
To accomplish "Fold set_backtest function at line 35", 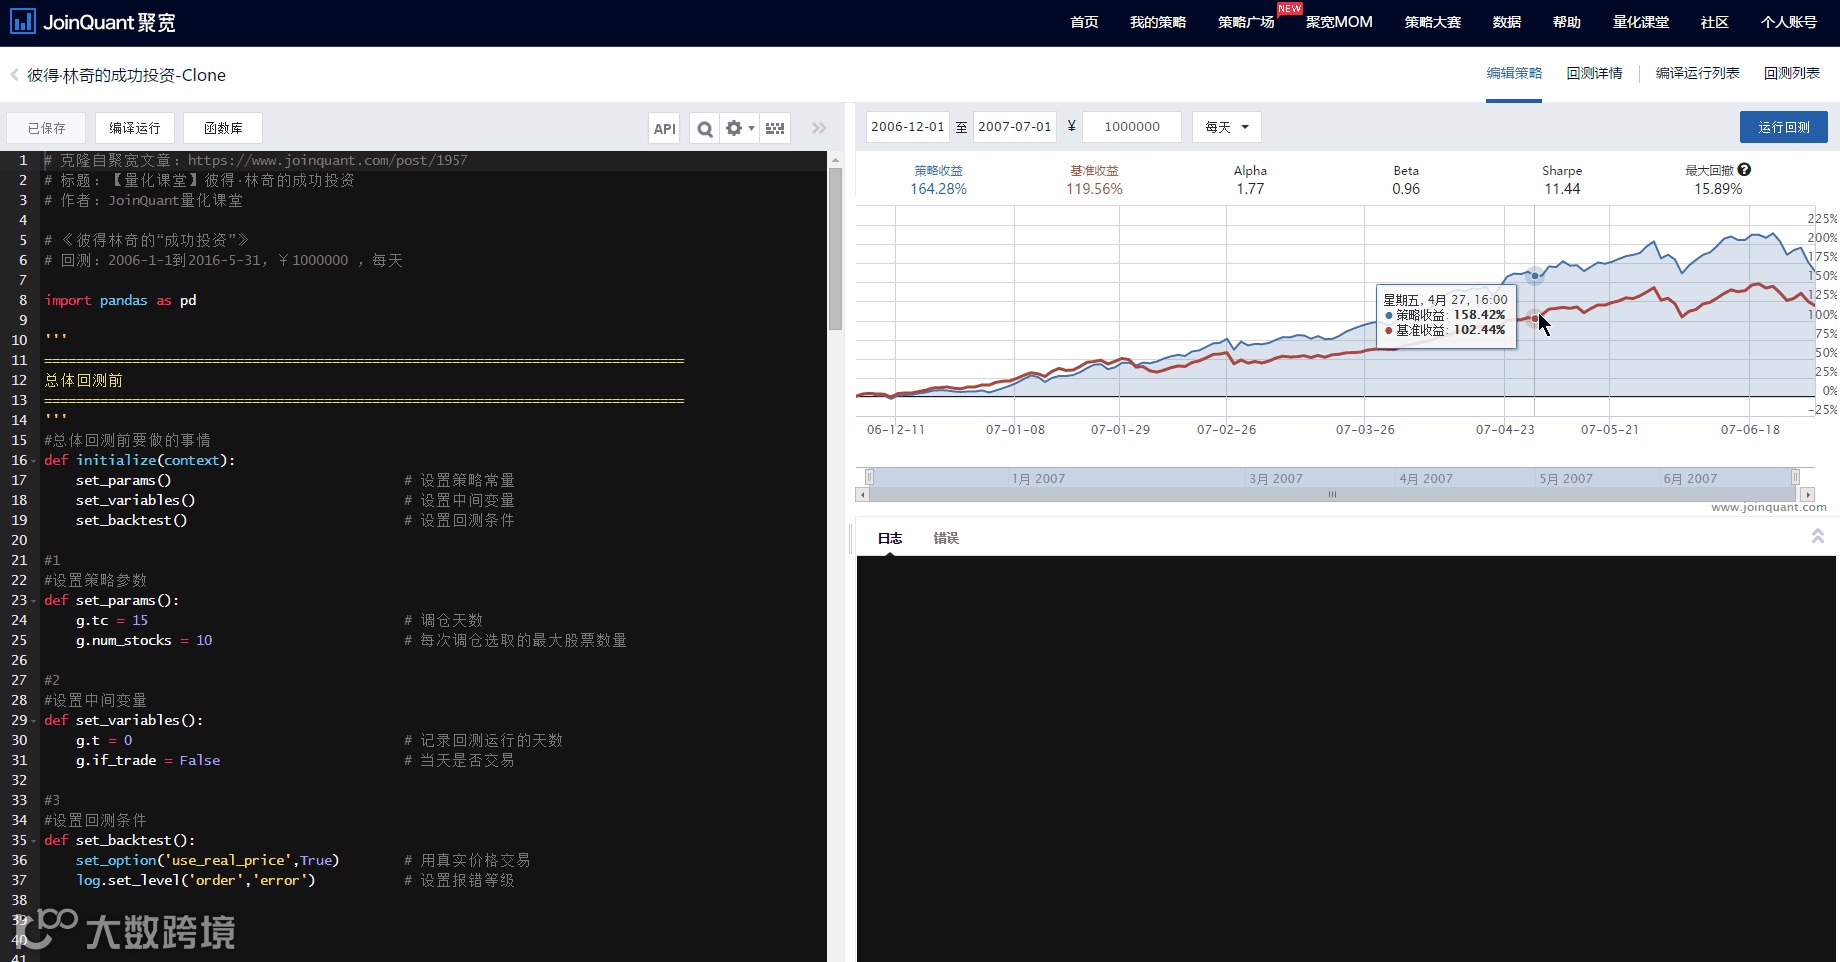I will point(34,841).
